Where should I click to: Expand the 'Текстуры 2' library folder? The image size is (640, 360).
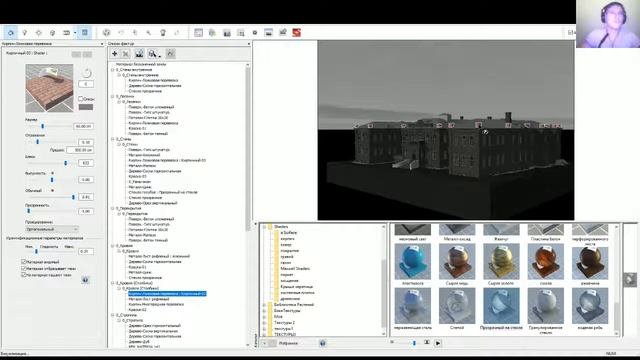coord(264,322)
